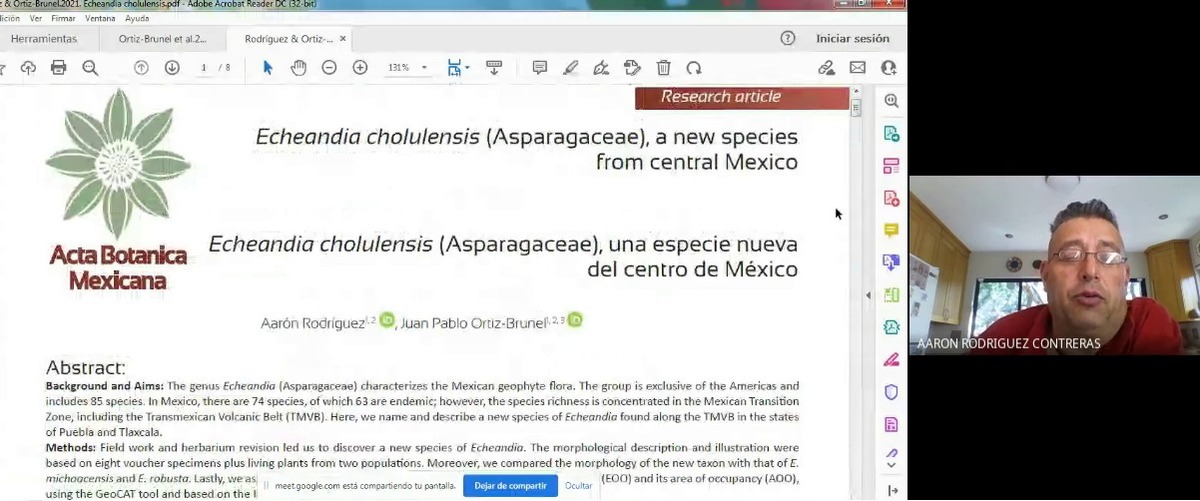Click Iniciar sesión link
Screen dimensions: 1200x501
pos(852,39)
